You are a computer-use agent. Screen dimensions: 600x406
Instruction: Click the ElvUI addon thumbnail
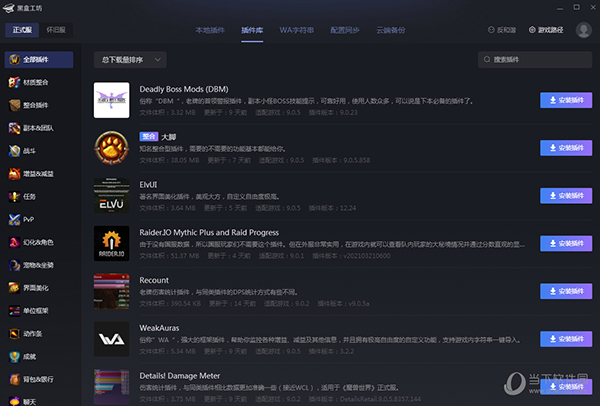pyautogui.click(x=111, y=196)
